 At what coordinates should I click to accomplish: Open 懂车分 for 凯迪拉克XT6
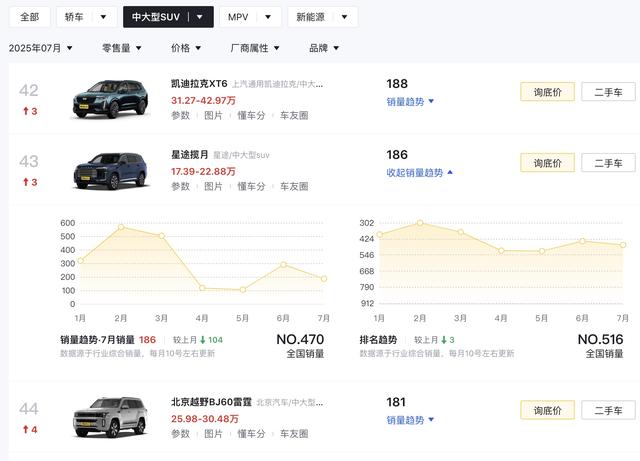[x=251, y=116]
